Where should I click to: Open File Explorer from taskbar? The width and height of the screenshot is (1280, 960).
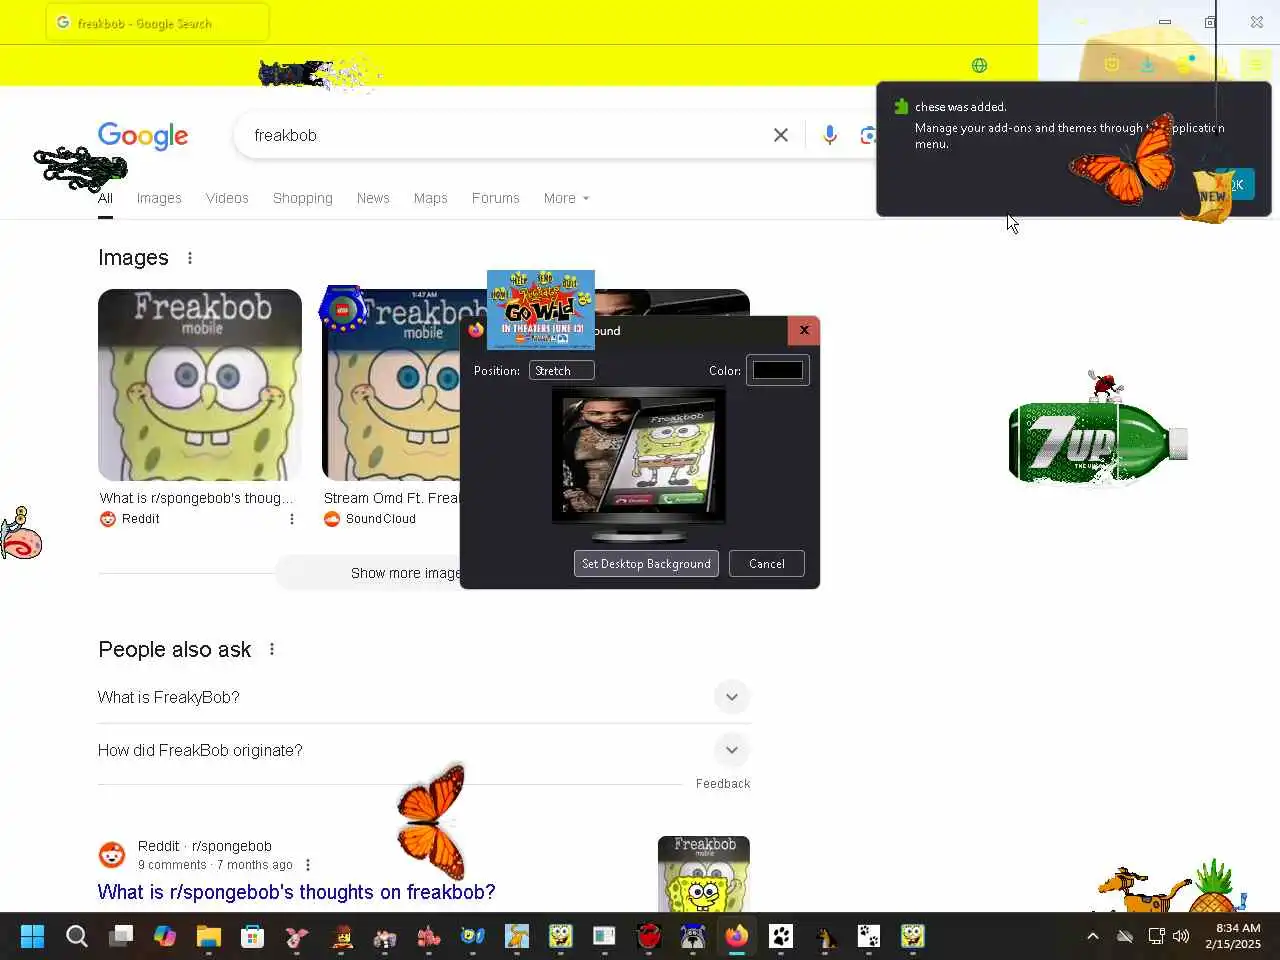click(x=208, y=936)
